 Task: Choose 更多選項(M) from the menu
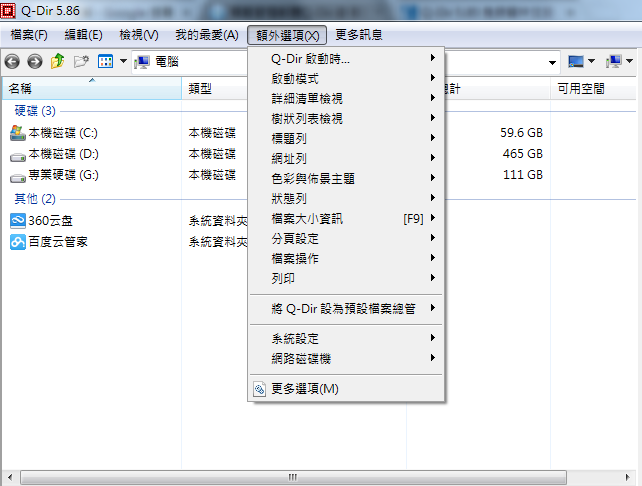346,389
